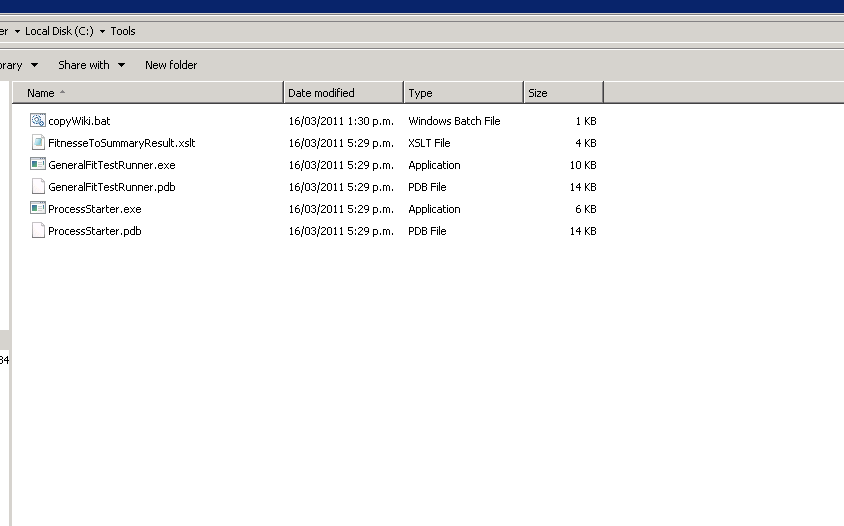Select the FitnesseToSummaryResult.xslt file name

122,143
